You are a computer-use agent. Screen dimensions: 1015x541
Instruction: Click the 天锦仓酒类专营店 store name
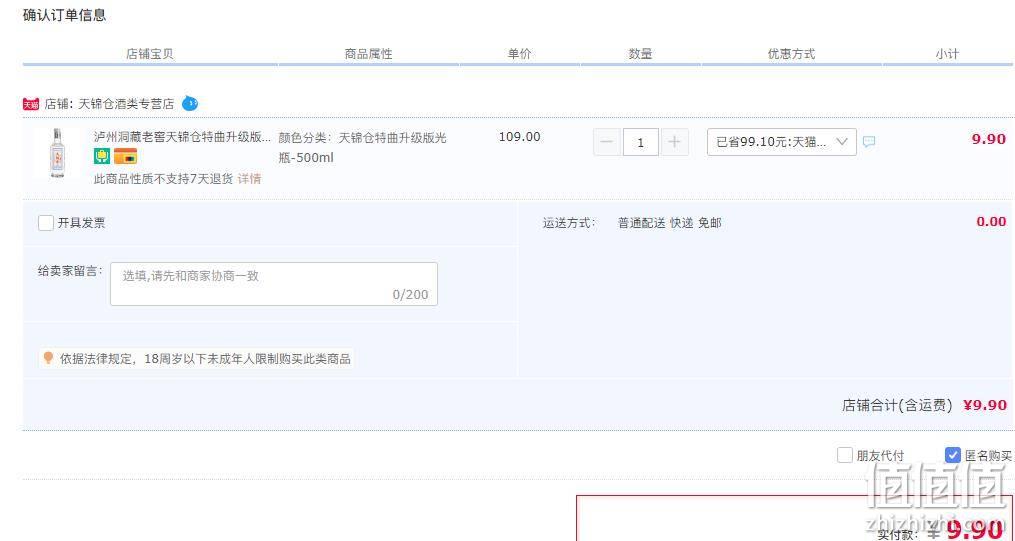126,104
